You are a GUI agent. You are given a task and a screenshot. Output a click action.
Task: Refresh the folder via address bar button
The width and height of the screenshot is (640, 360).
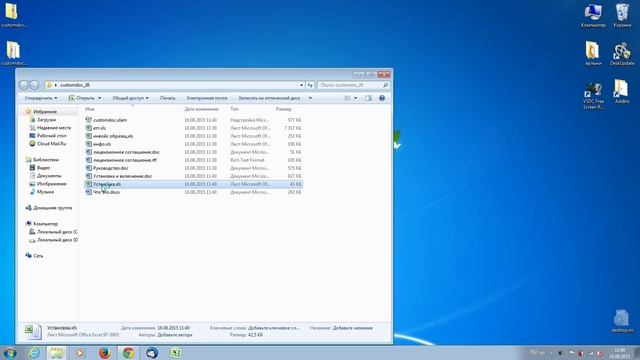coord(310,85)
